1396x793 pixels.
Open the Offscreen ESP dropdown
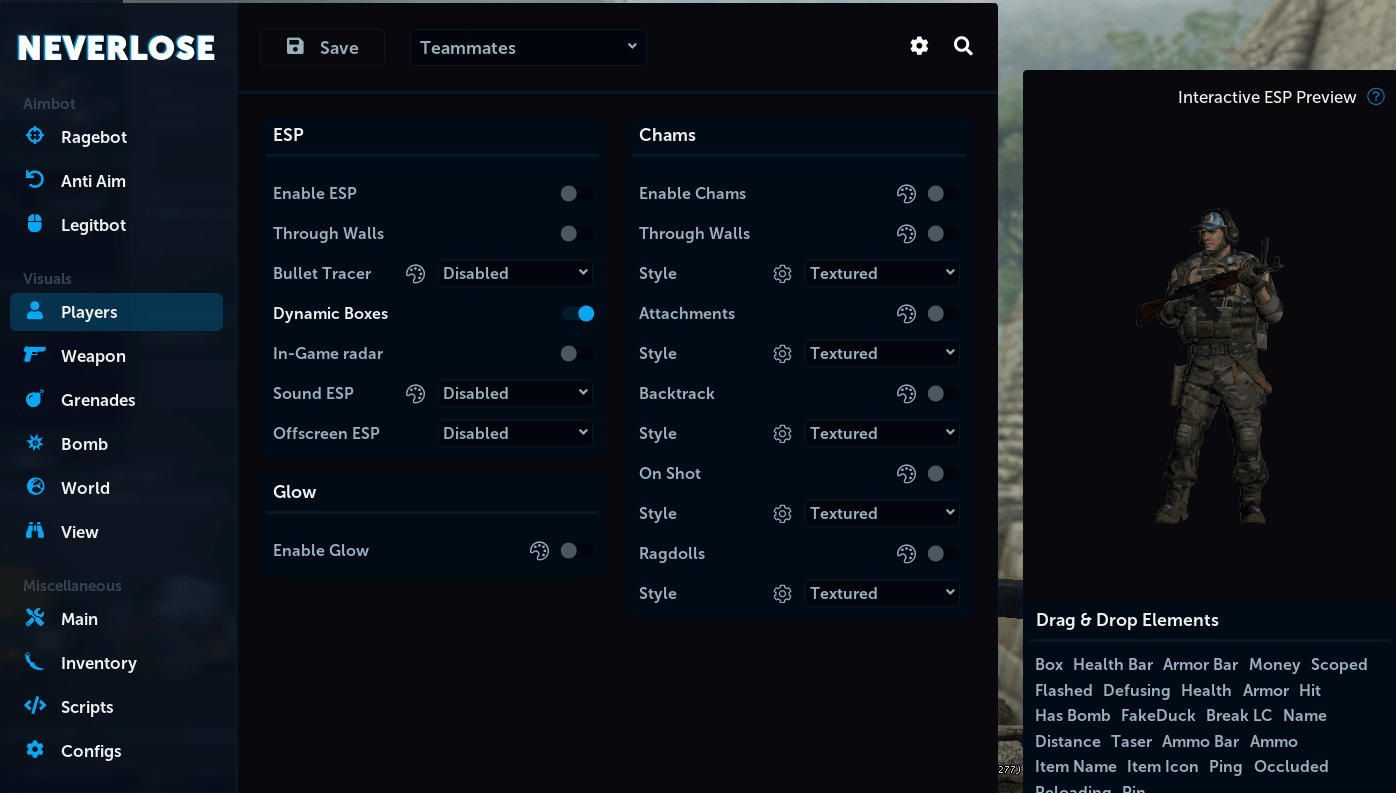coord(515,433)
